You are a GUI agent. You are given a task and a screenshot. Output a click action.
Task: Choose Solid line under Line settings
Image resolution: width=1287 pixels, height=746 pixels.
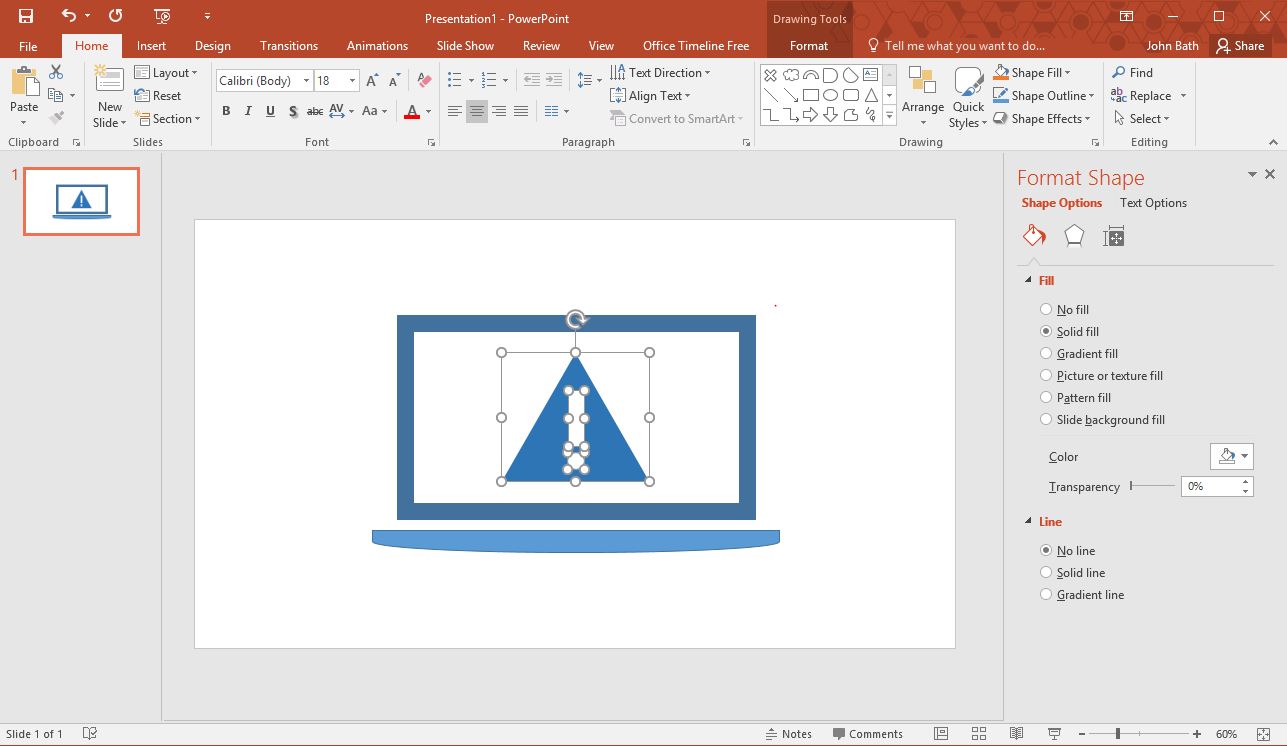(x=1047, y=572)
